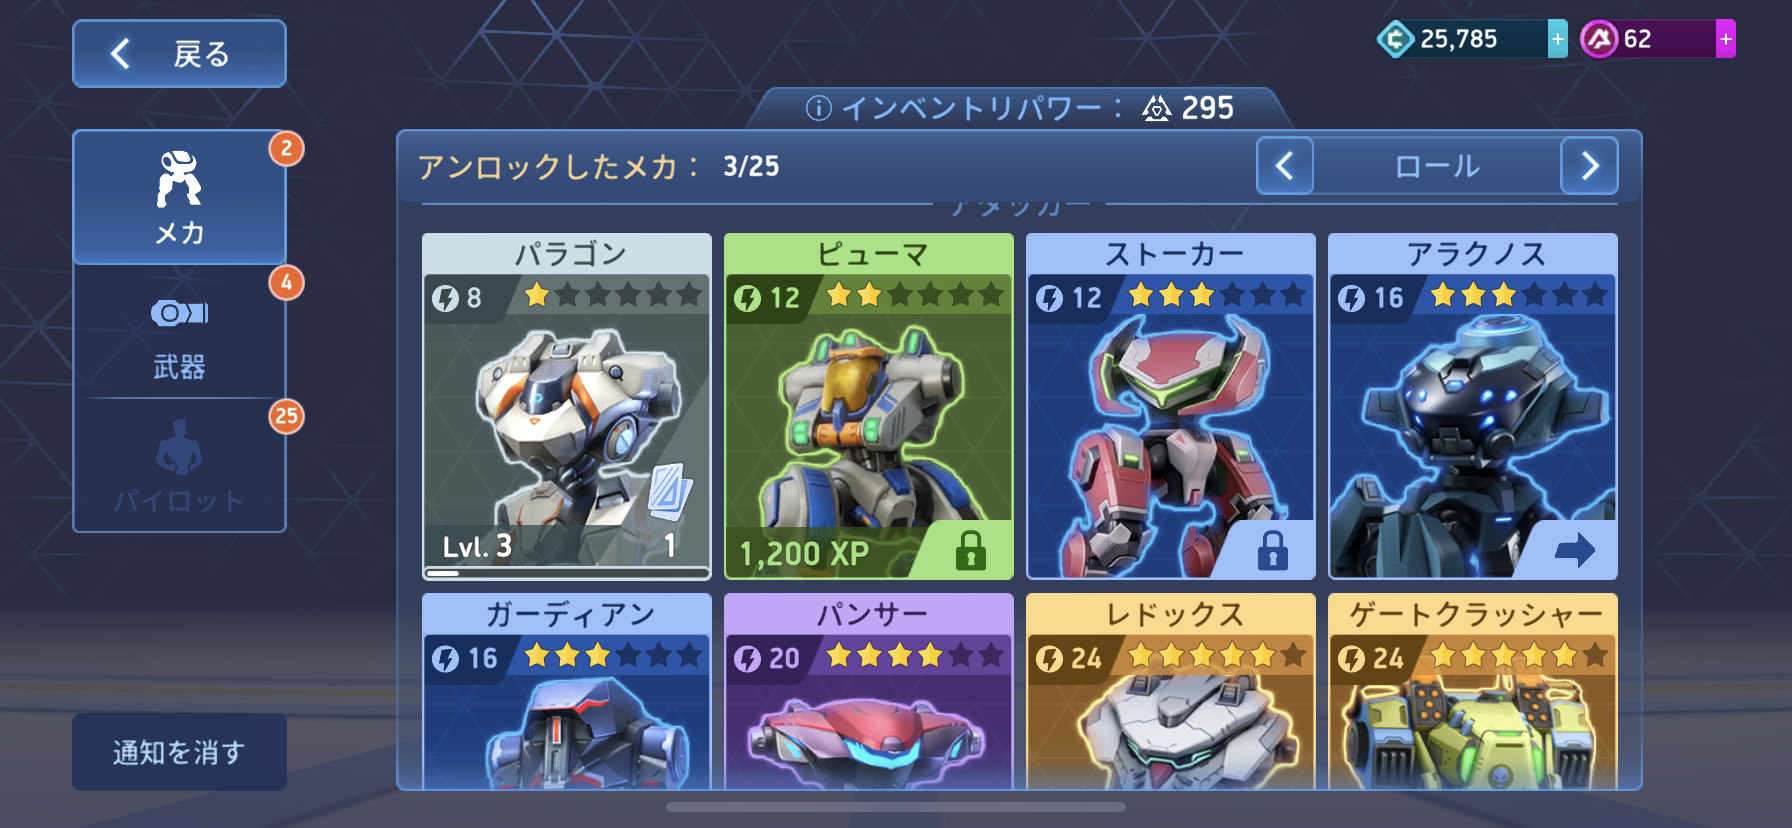The width and height of the screenshot is (1792, 828).
Task: Select the パラゴン mech card
Action: point(567,406)
